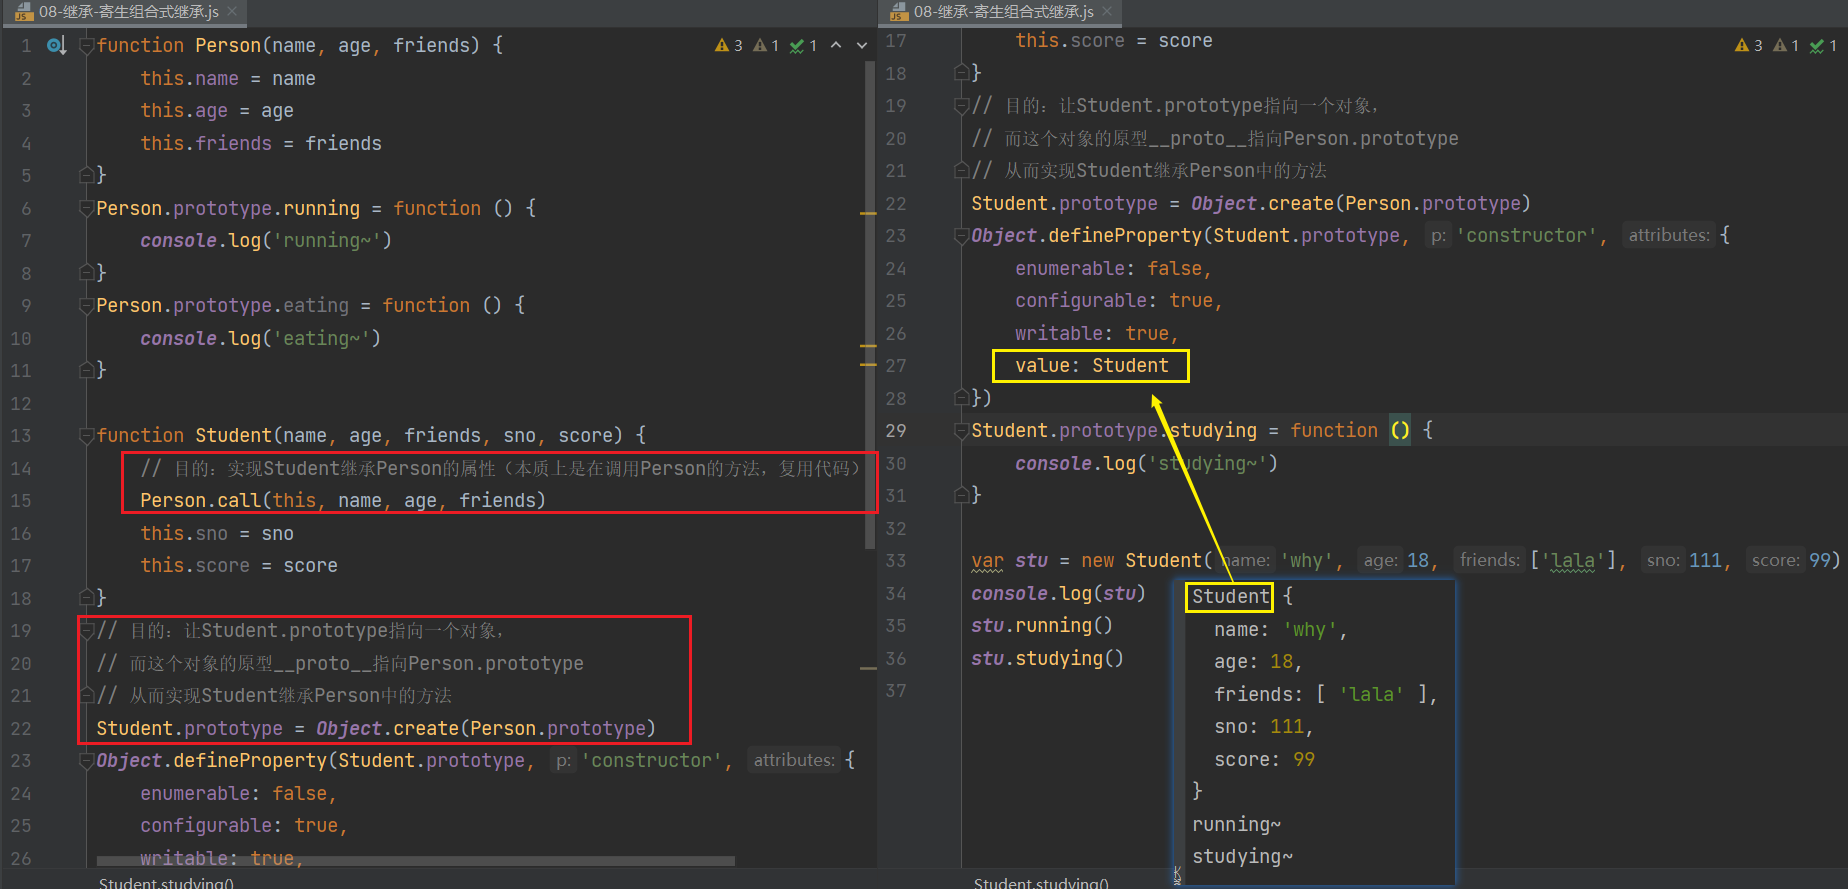
Task: Open left pane weak warning indicator showing 1
Action: tap(766, 45)
